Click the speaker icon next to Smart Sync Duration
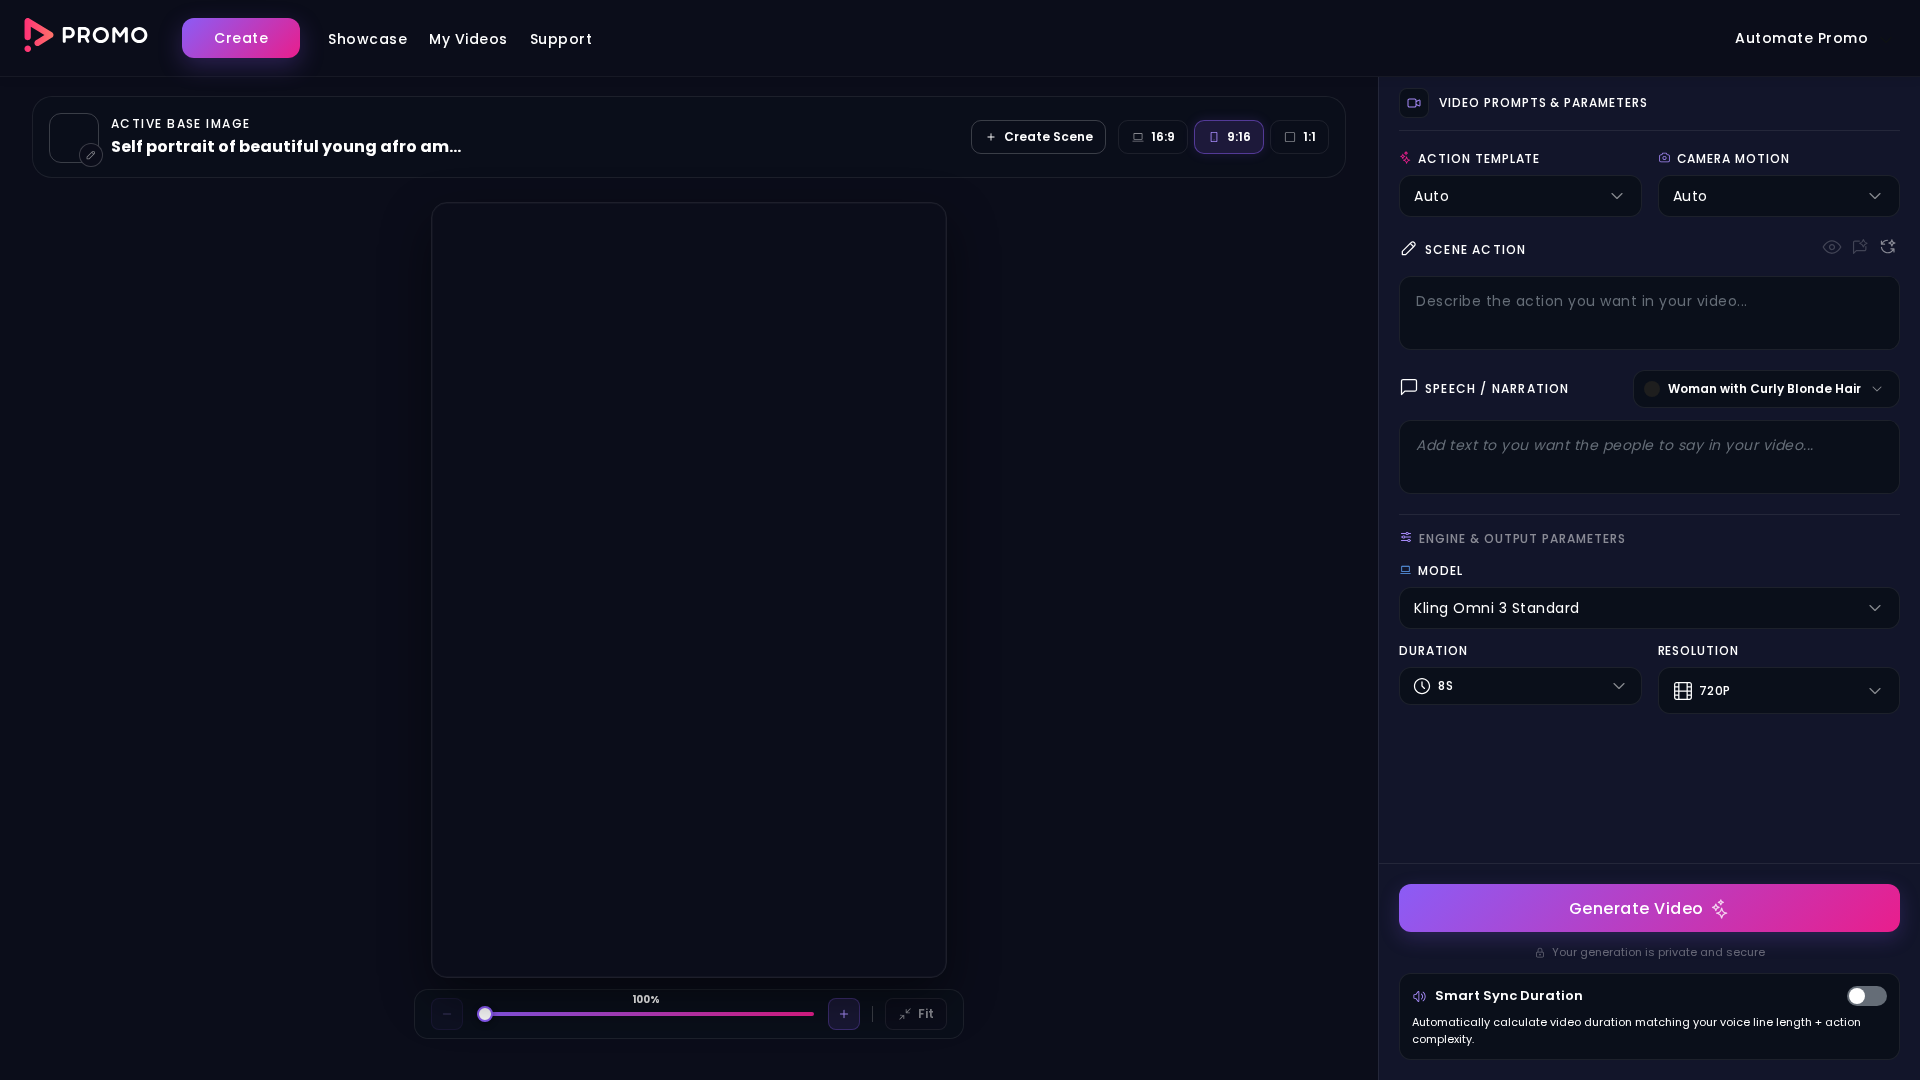 pyautogui.click(x=1419, y=996)
